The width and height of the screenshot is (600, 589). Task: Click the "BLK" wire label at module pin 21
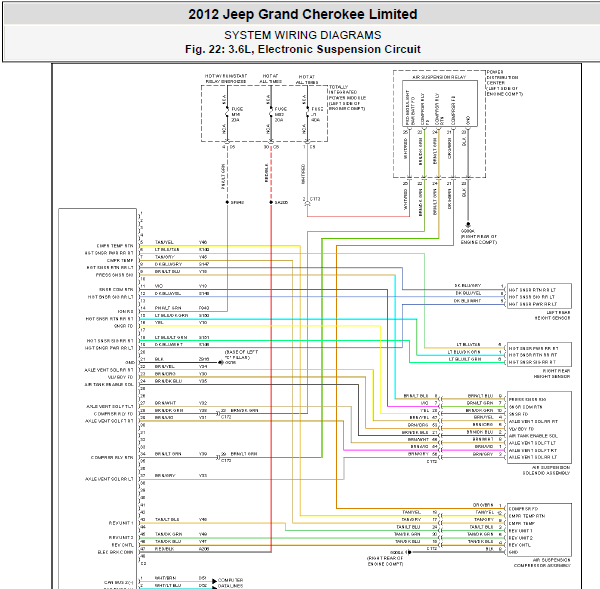tap(159, 359)
